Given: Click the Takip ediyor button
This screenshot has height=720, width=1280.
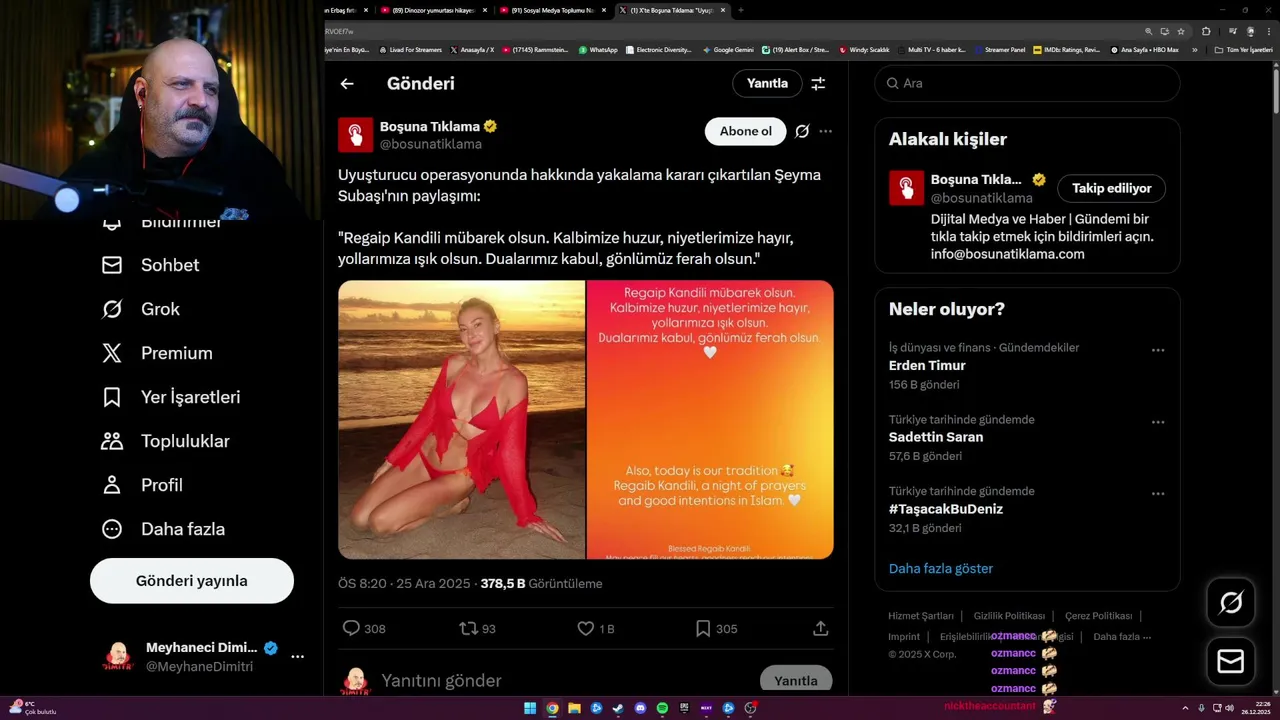Looking at the screenshot, I should pyautogui.click(x=1111, y=188).
